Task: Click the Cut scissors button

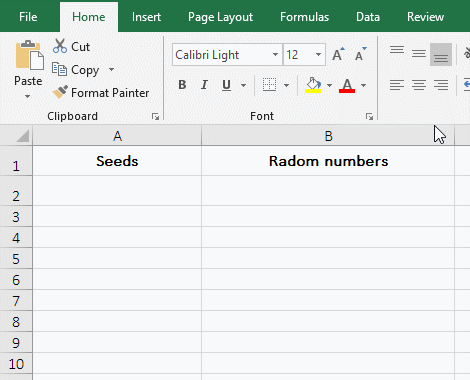Action: (x=71, y=47)
